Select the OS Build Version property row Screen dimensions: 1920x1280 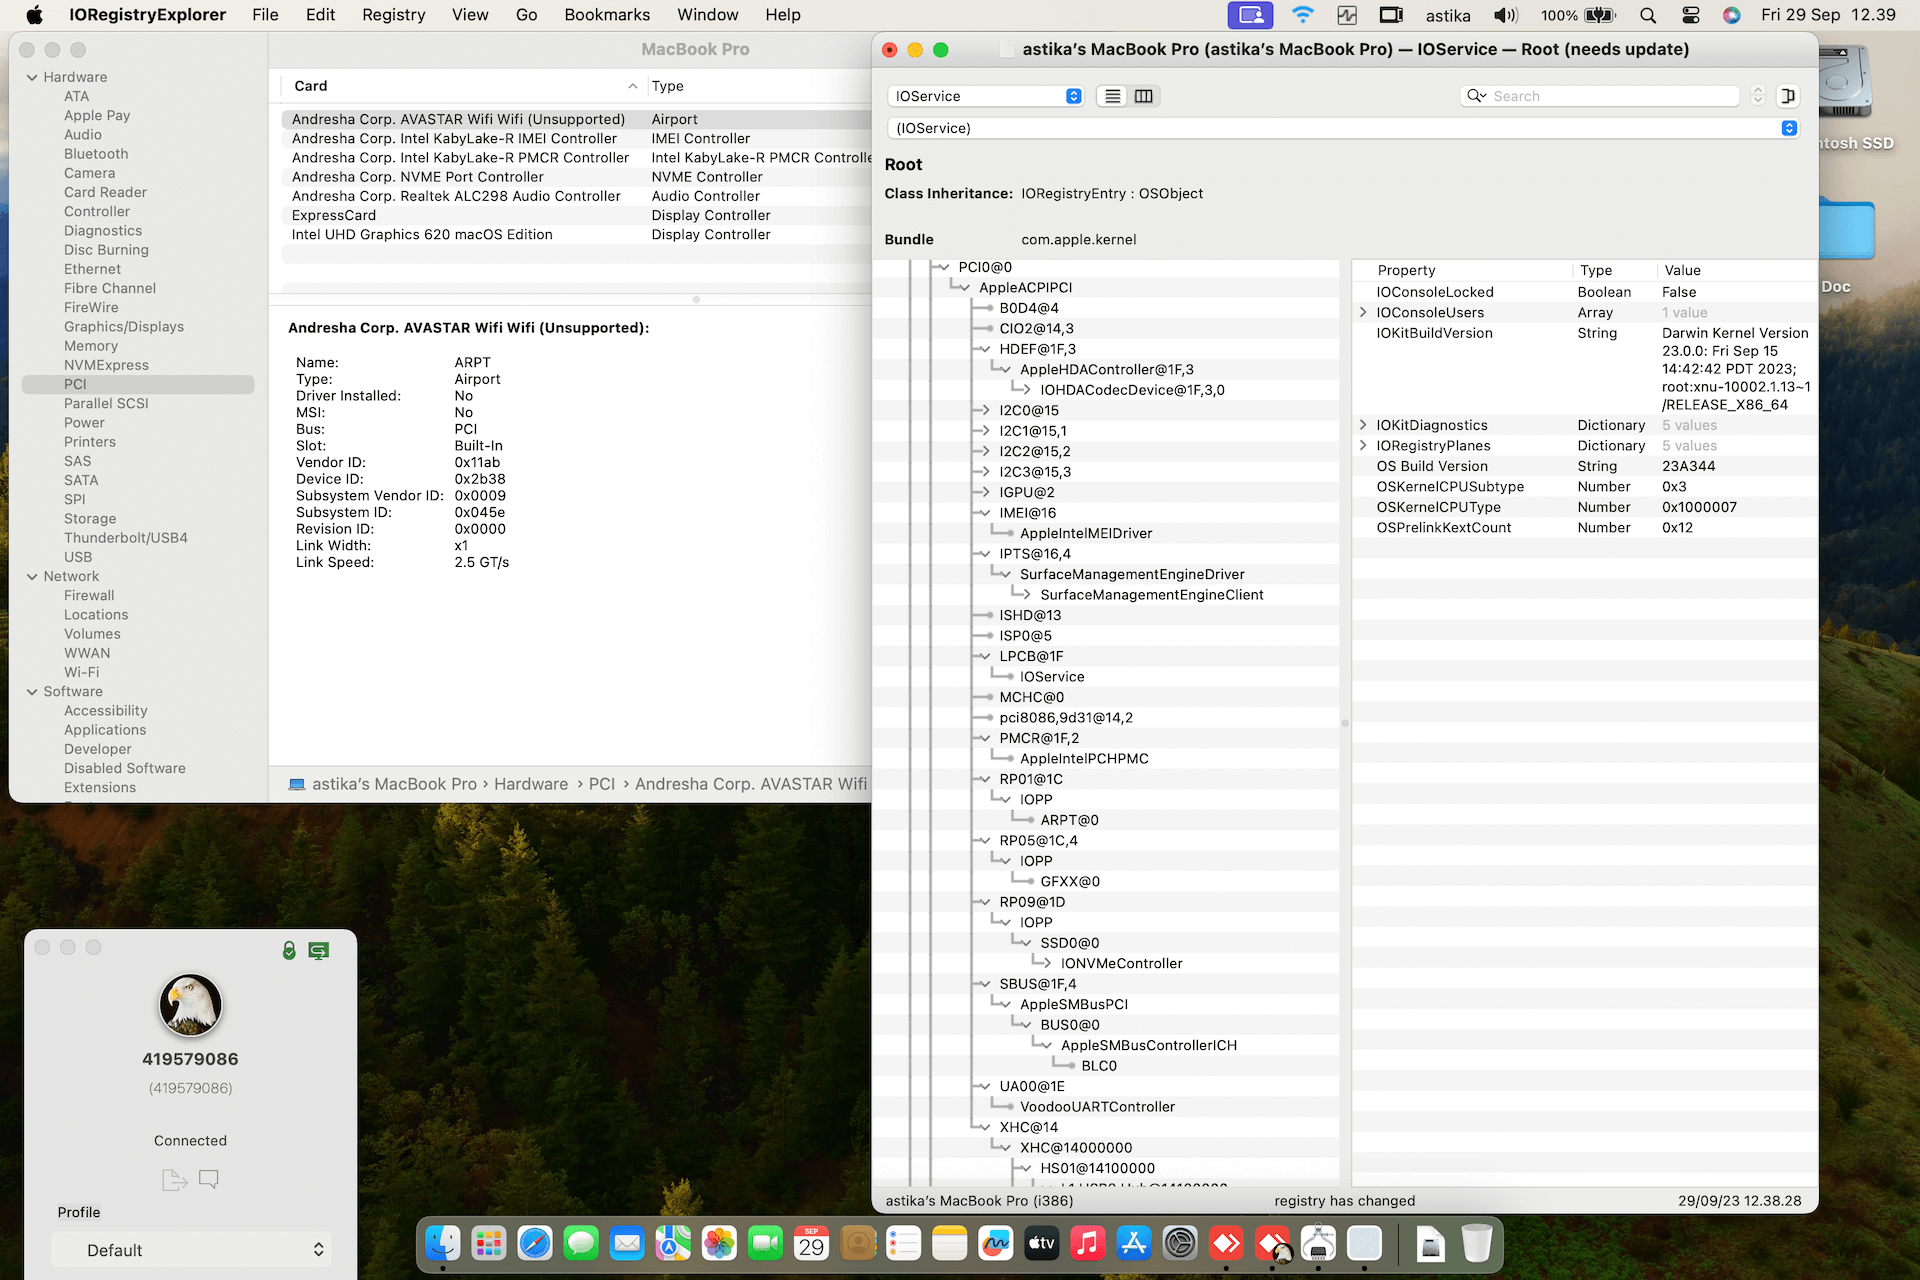(1585, 466)
